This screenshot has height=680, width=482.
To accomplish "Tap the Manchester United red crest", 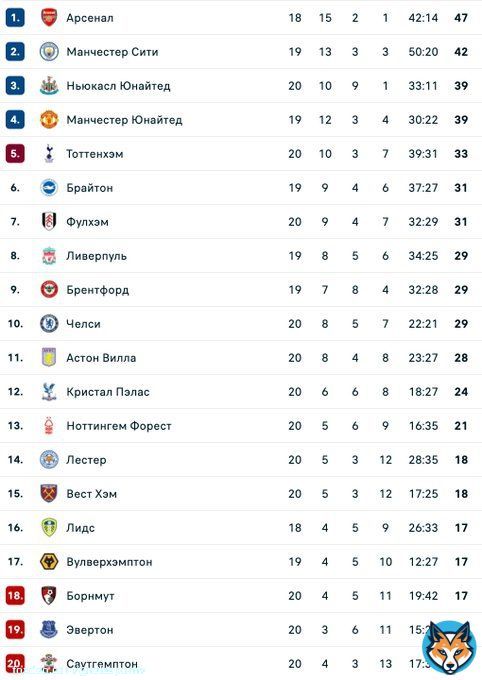I will coord(49,120).
